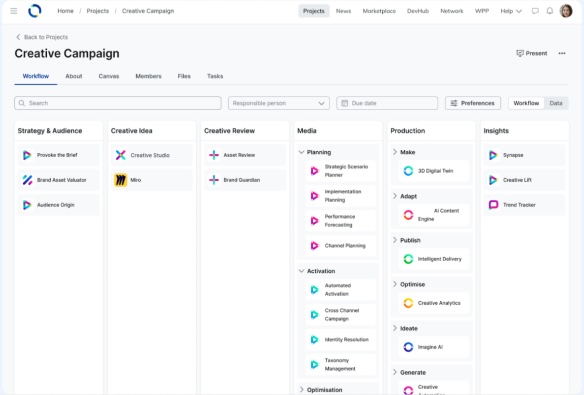The height and width of the screenshot is (395, 584).
Task: Expand the Optimise group in Production
Action: tap(394, 284)
